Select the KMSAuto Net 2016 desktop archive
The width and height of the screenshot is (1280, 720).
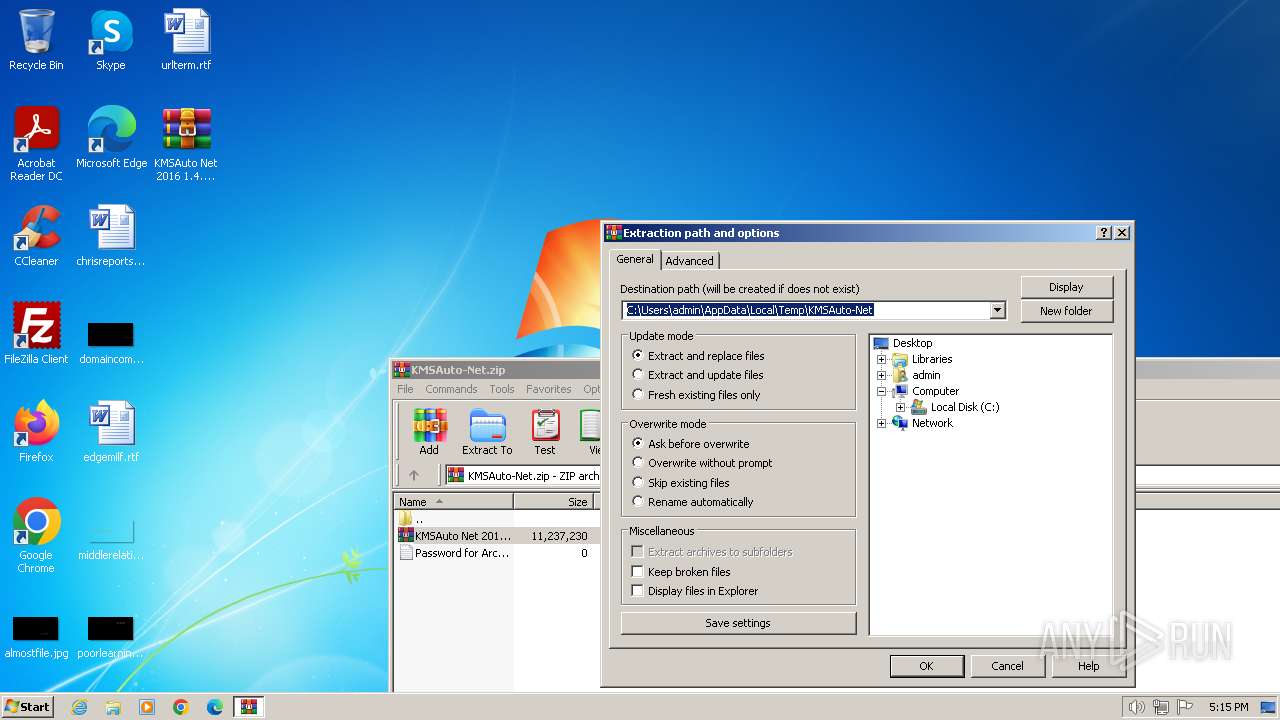click(x=186, y=144)
